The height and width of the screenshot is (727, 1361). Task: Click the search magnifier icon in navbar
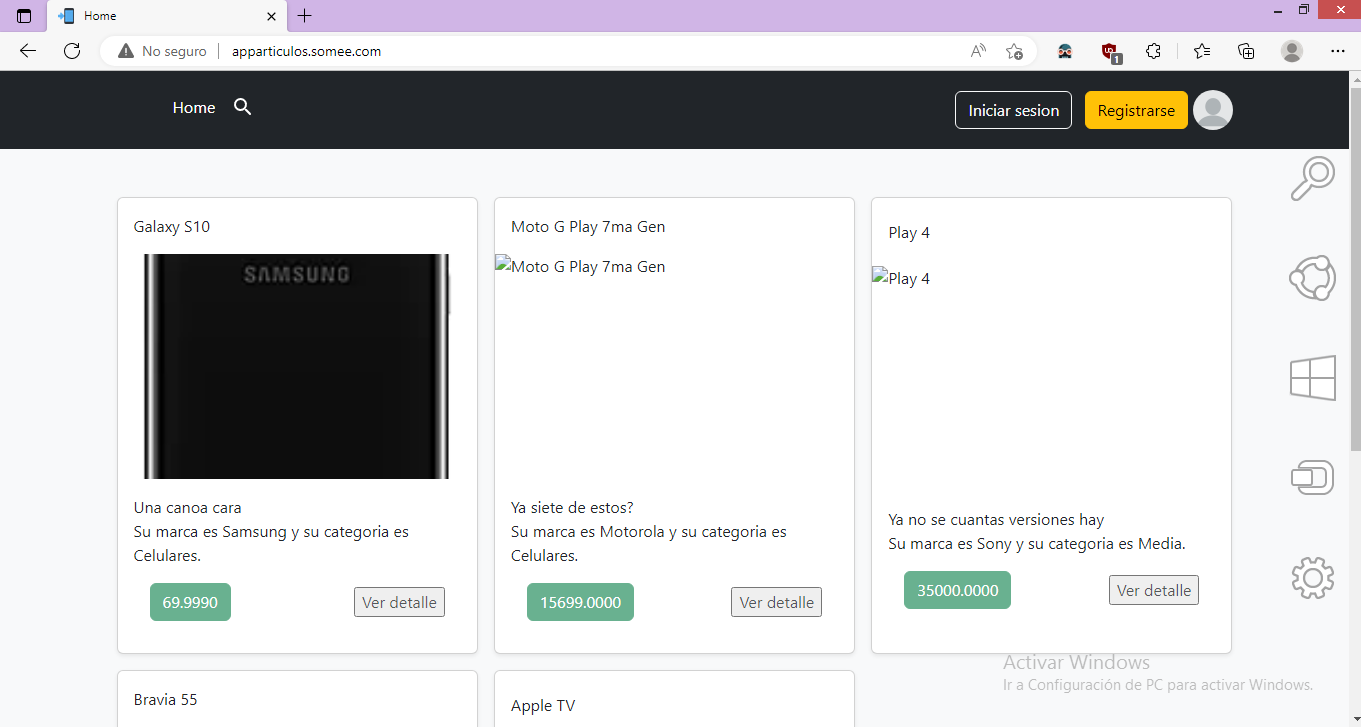click(x=242, y=107)
